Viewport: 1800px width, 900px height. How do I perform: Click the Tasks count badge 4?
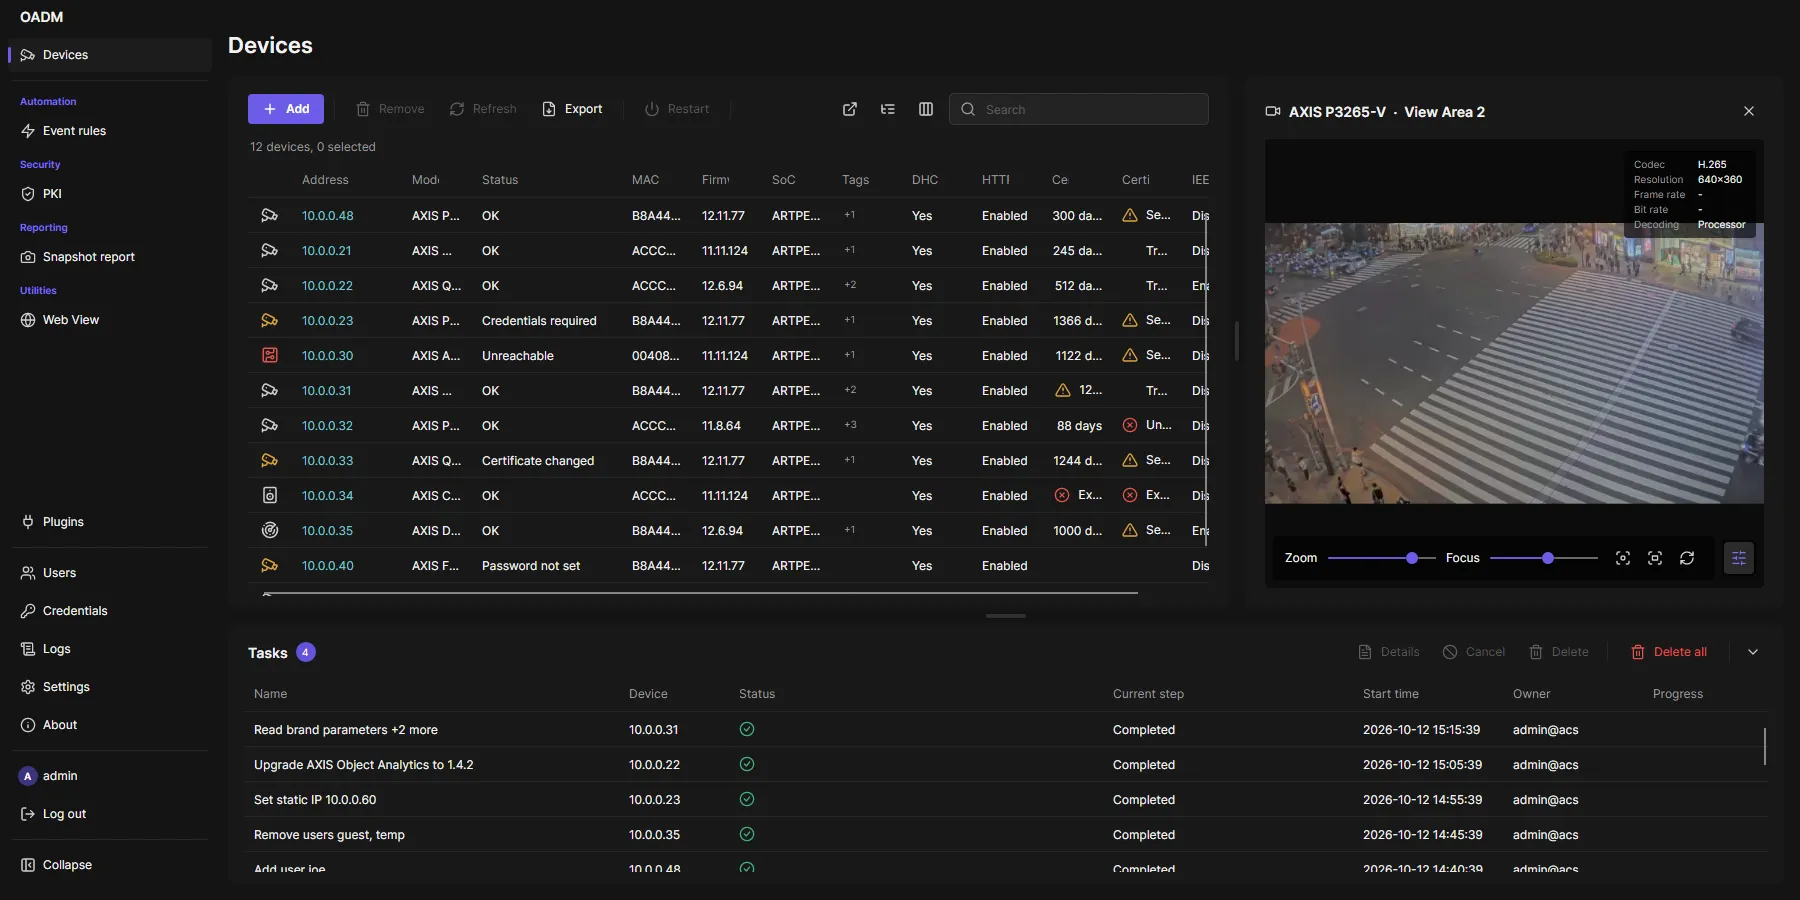tap(306, 652)
